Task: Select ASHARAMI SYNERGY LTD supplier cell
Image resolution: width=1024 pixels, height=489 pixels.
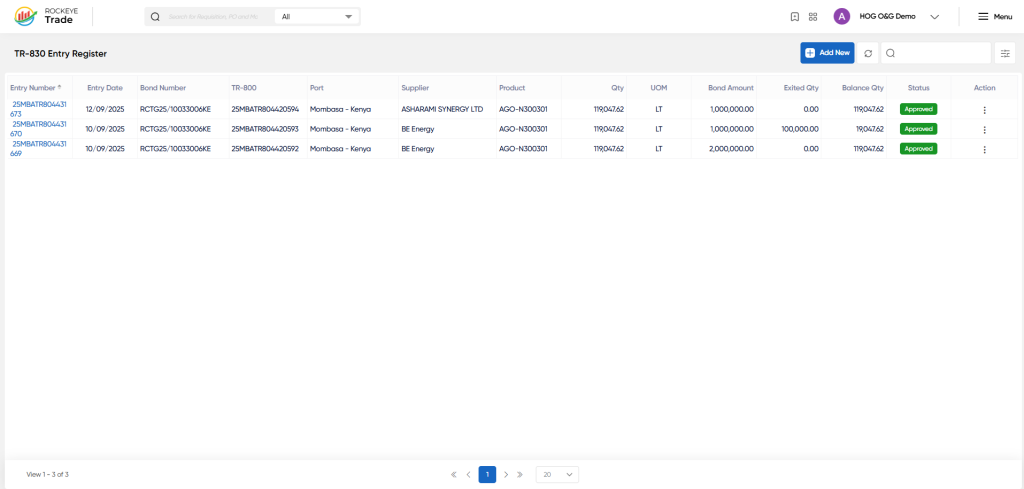Action: coord(442,110)
